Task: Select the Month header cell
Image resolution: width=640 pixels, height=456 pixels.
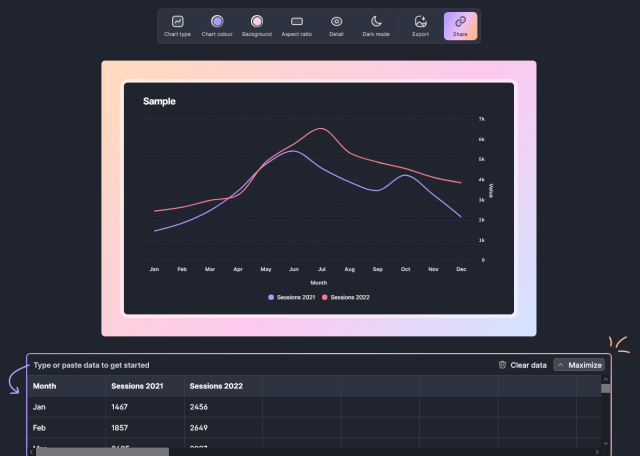Action: point(67,386)
